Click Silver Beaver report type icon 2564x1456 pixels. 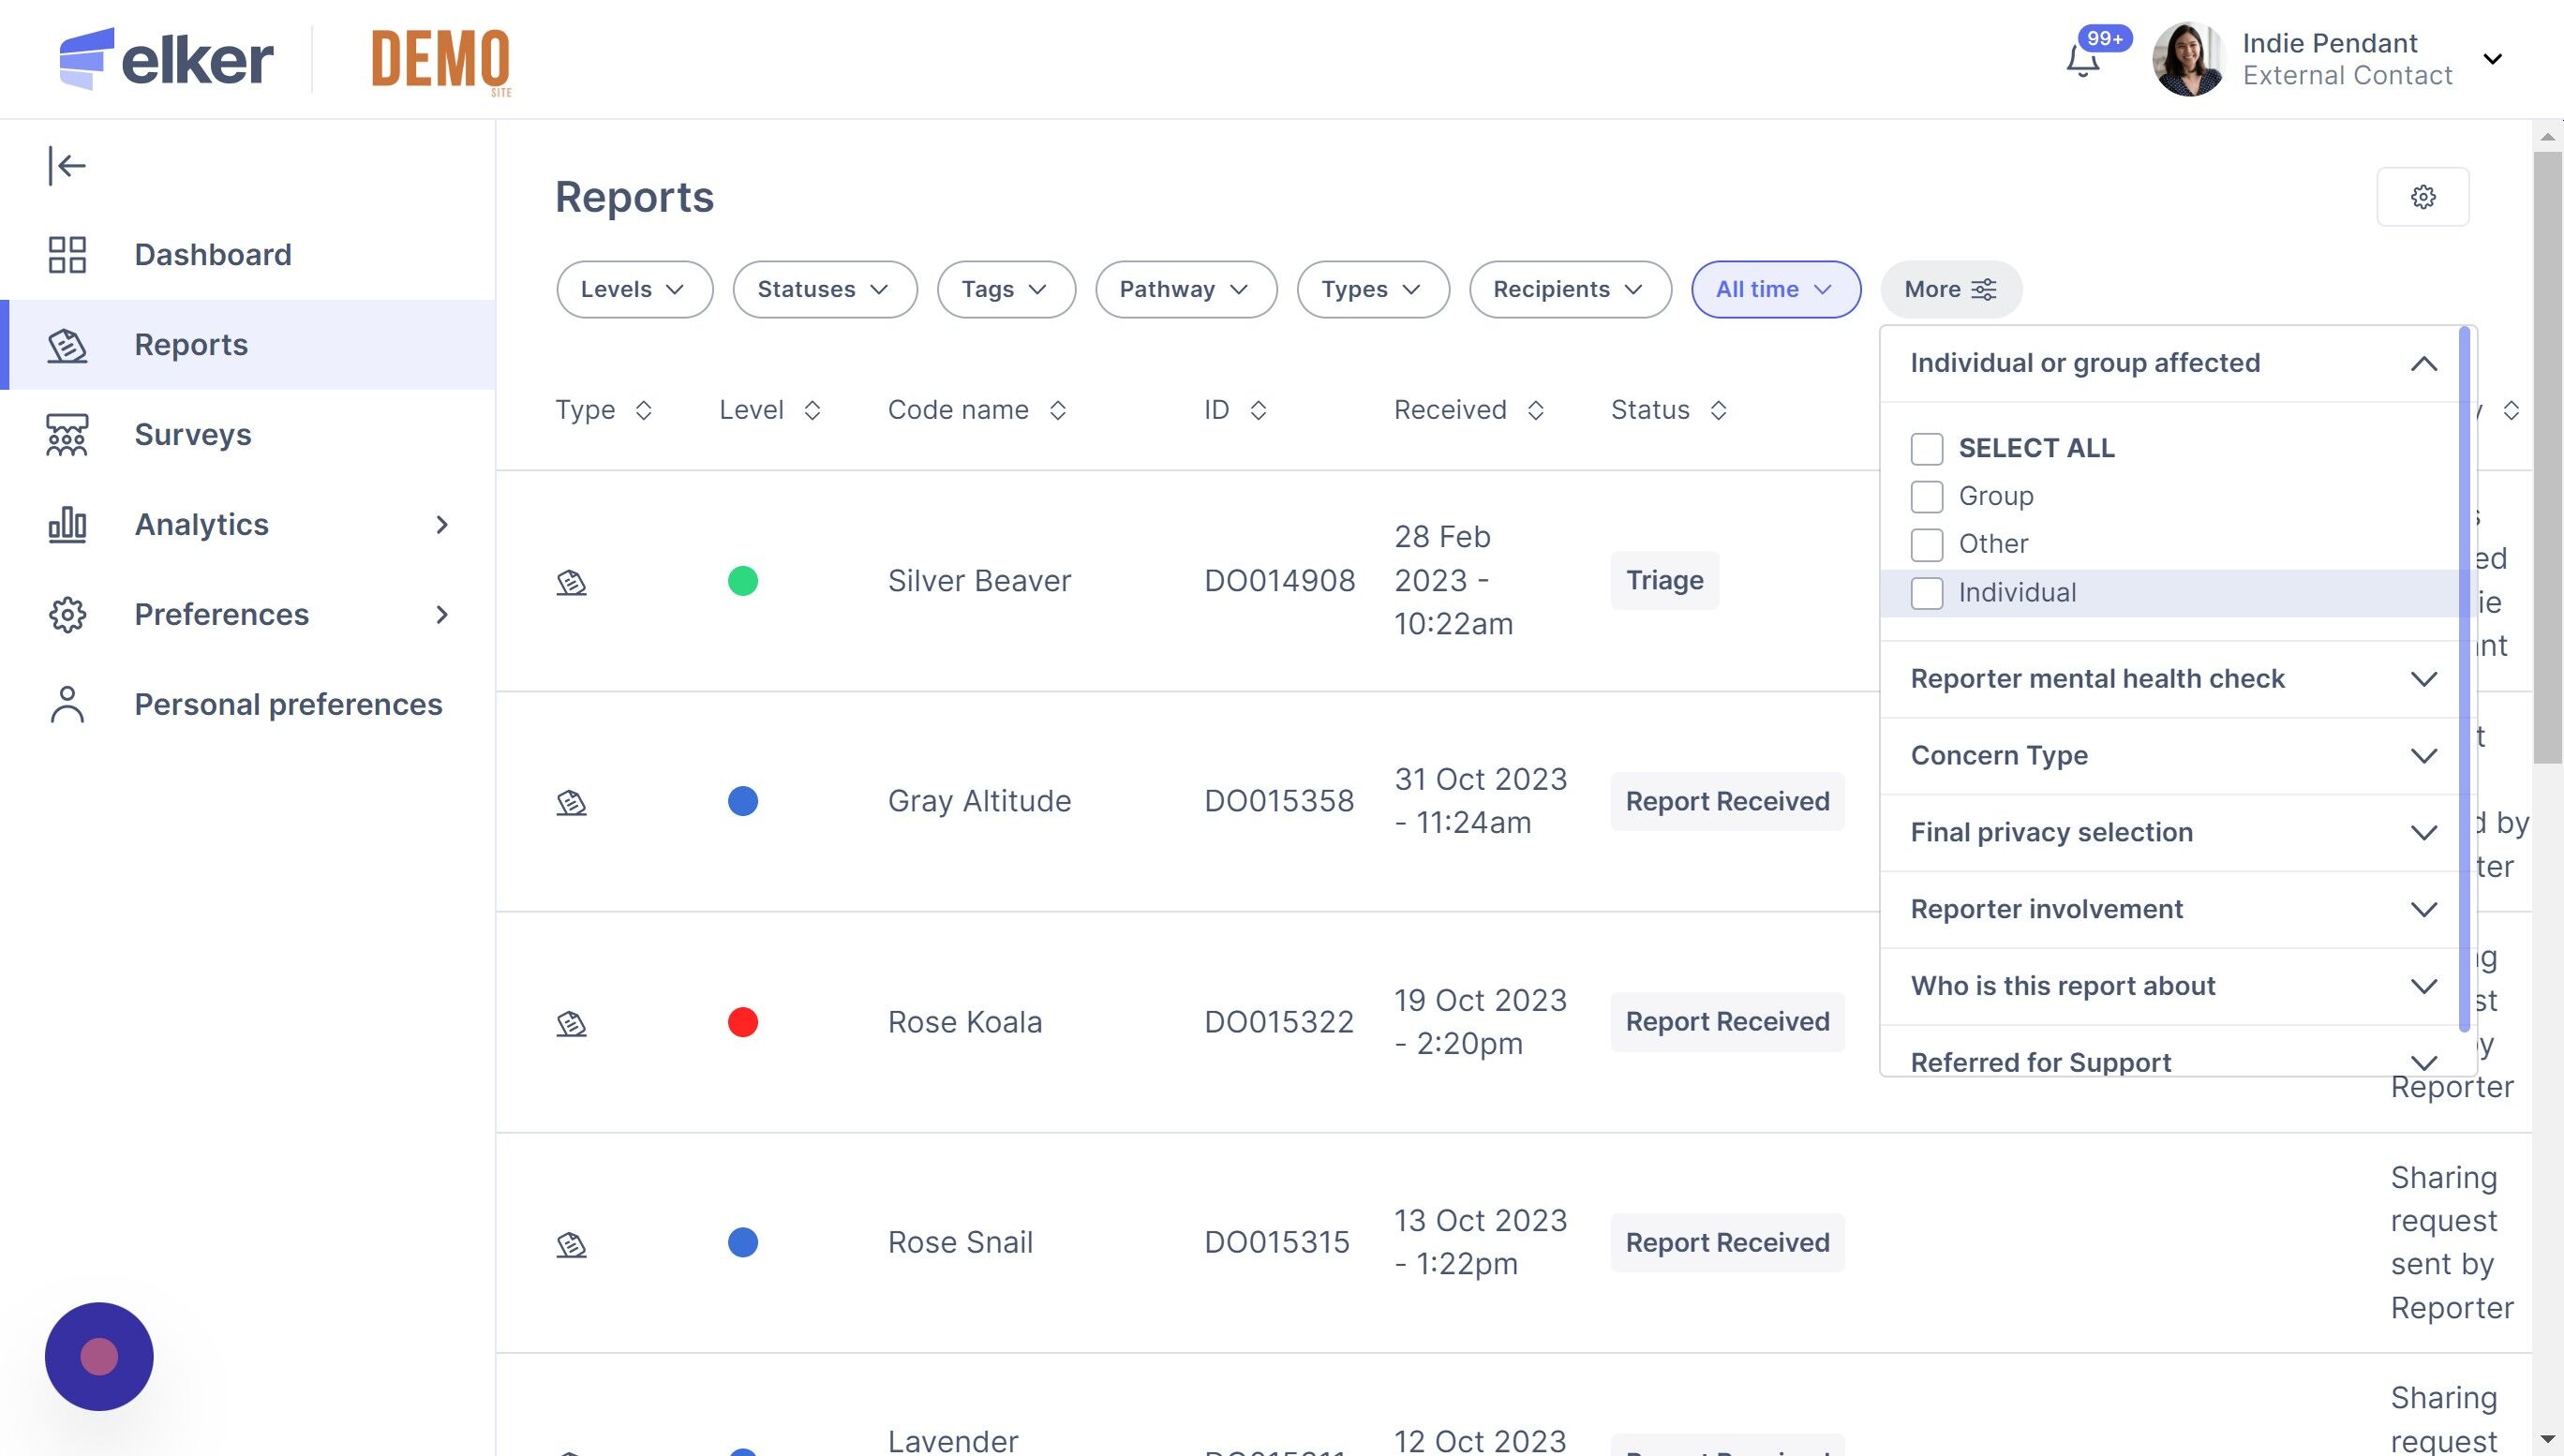[571, 582]
